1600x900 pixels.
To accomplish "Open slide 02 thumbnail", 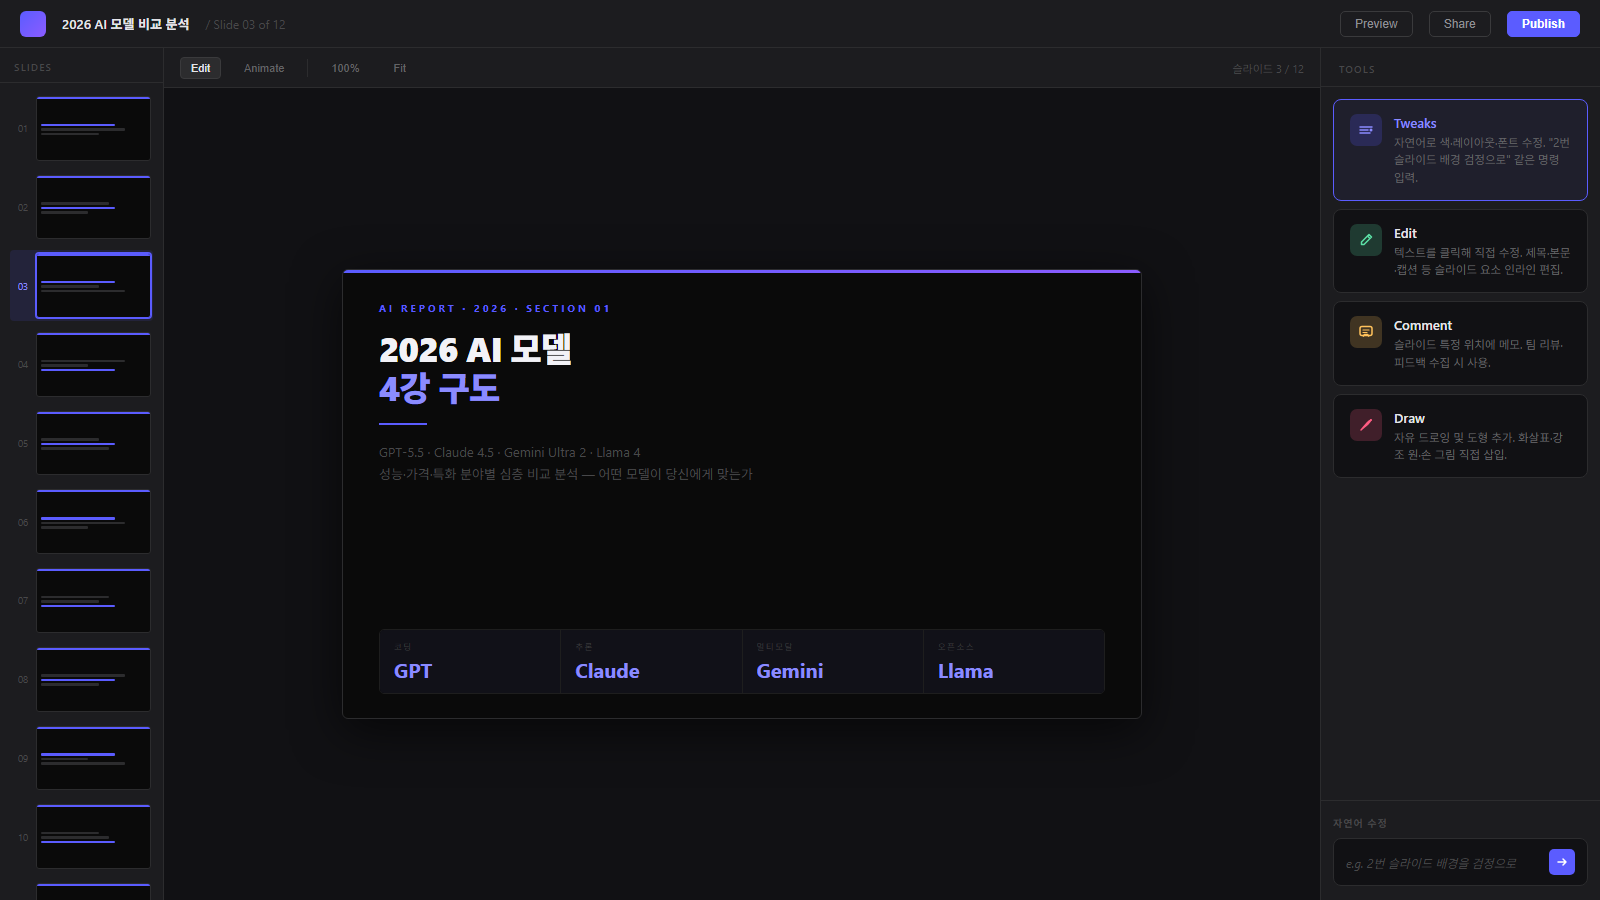I will coord(93,208).
